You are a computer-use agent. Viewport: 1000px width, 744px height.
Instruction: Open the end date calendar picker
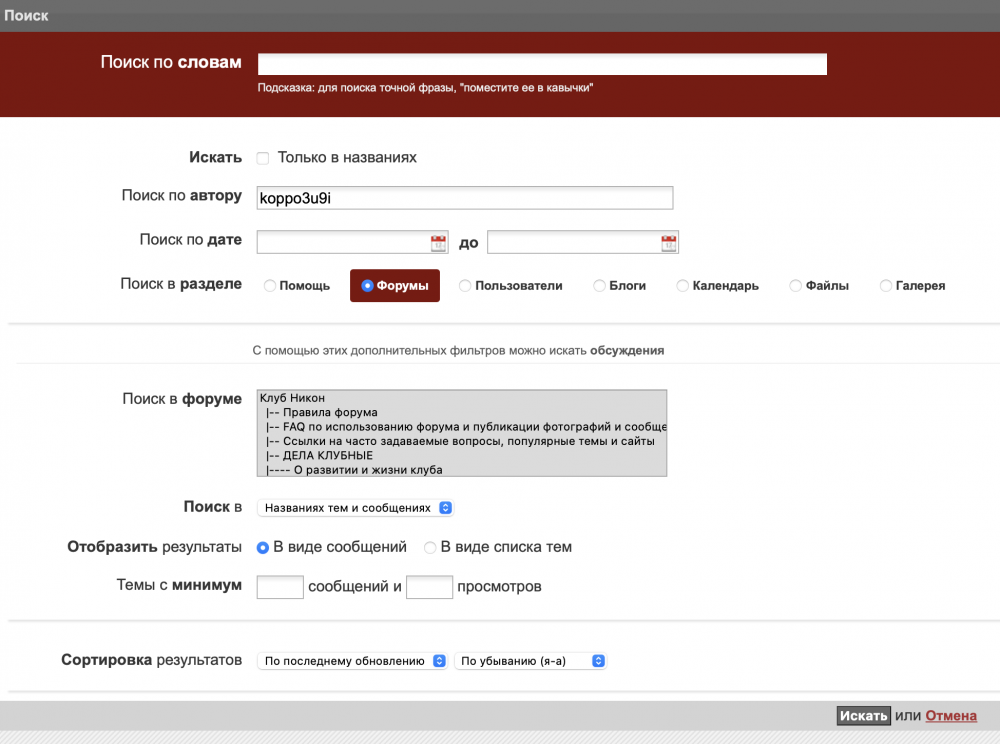point(668,243)
